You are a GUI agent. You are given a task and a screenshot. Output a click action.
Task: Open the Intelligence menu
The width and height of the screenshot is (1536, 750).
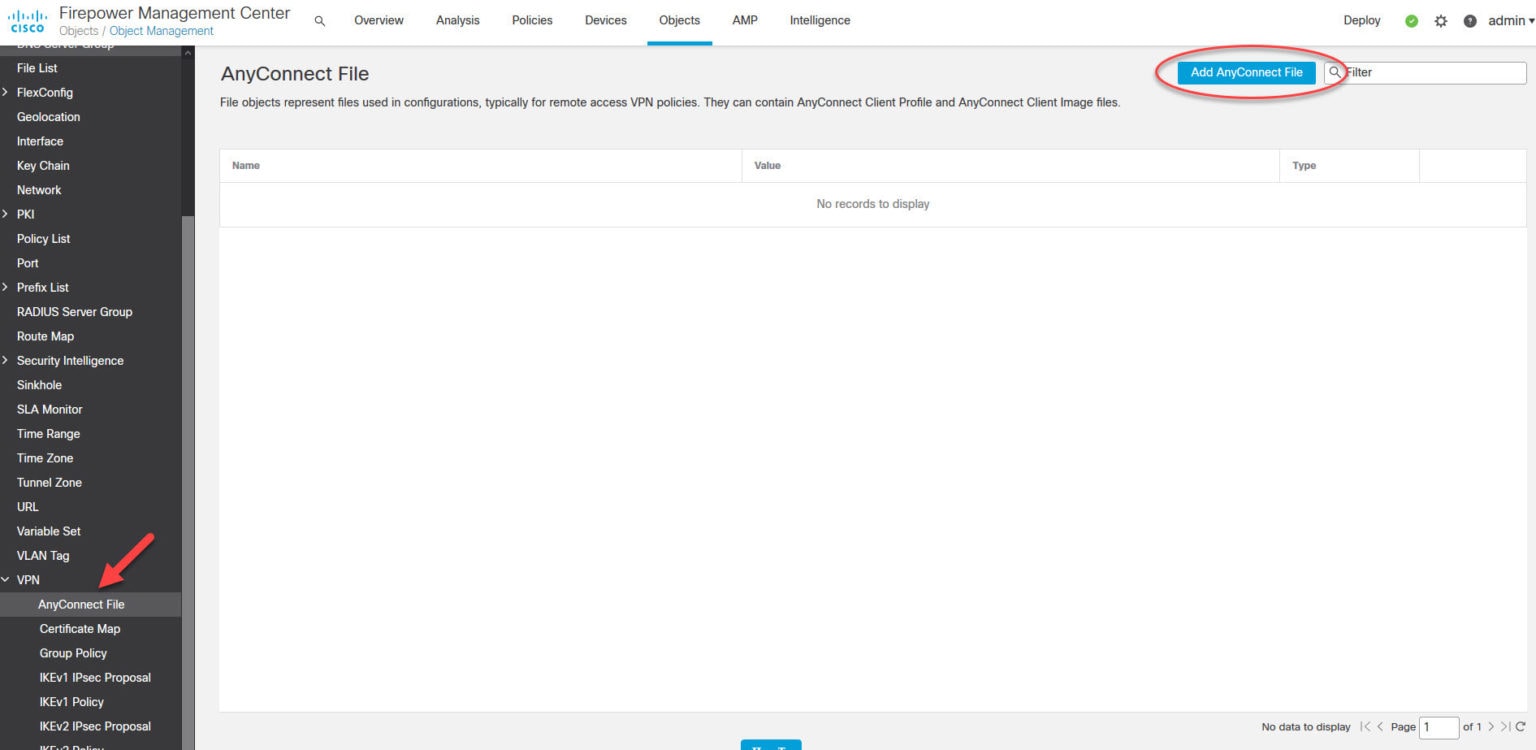(x=820, y=21)
